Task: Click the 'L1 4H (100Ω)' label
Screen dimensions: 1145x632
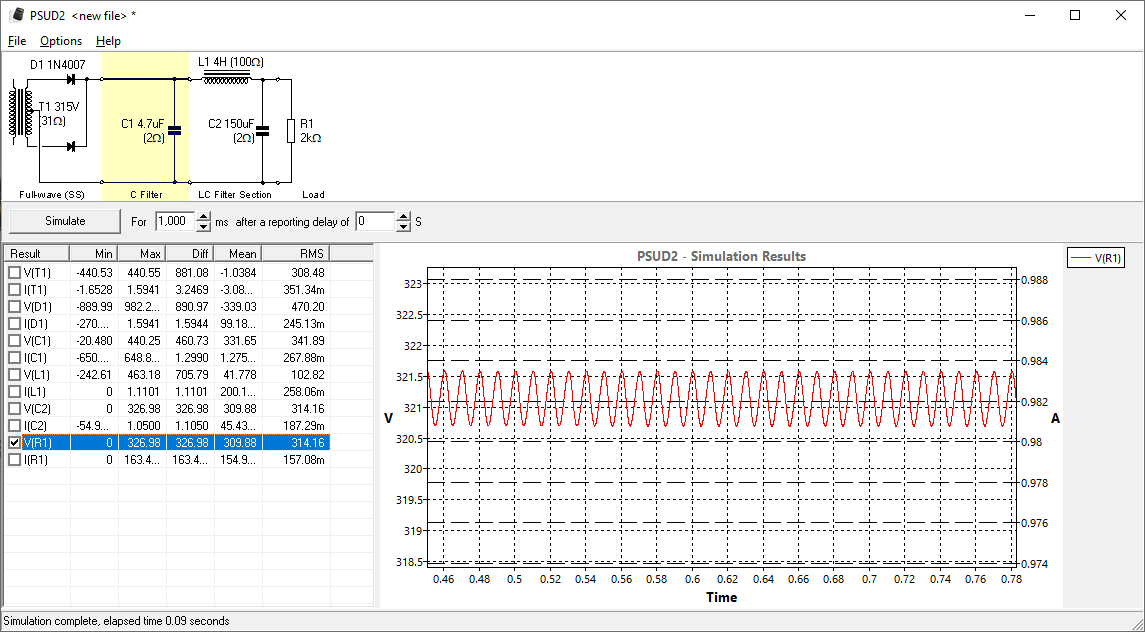Action: pos(231,62)
